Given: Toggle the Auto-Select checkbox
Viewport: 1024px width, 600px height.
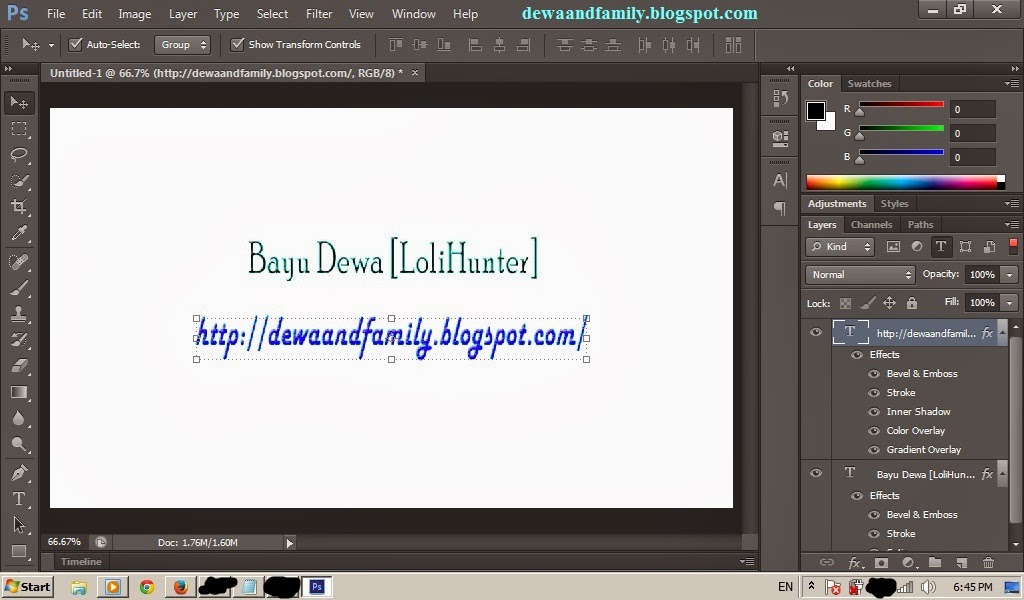Looking at the screenshot, I should tap(75, 44).
